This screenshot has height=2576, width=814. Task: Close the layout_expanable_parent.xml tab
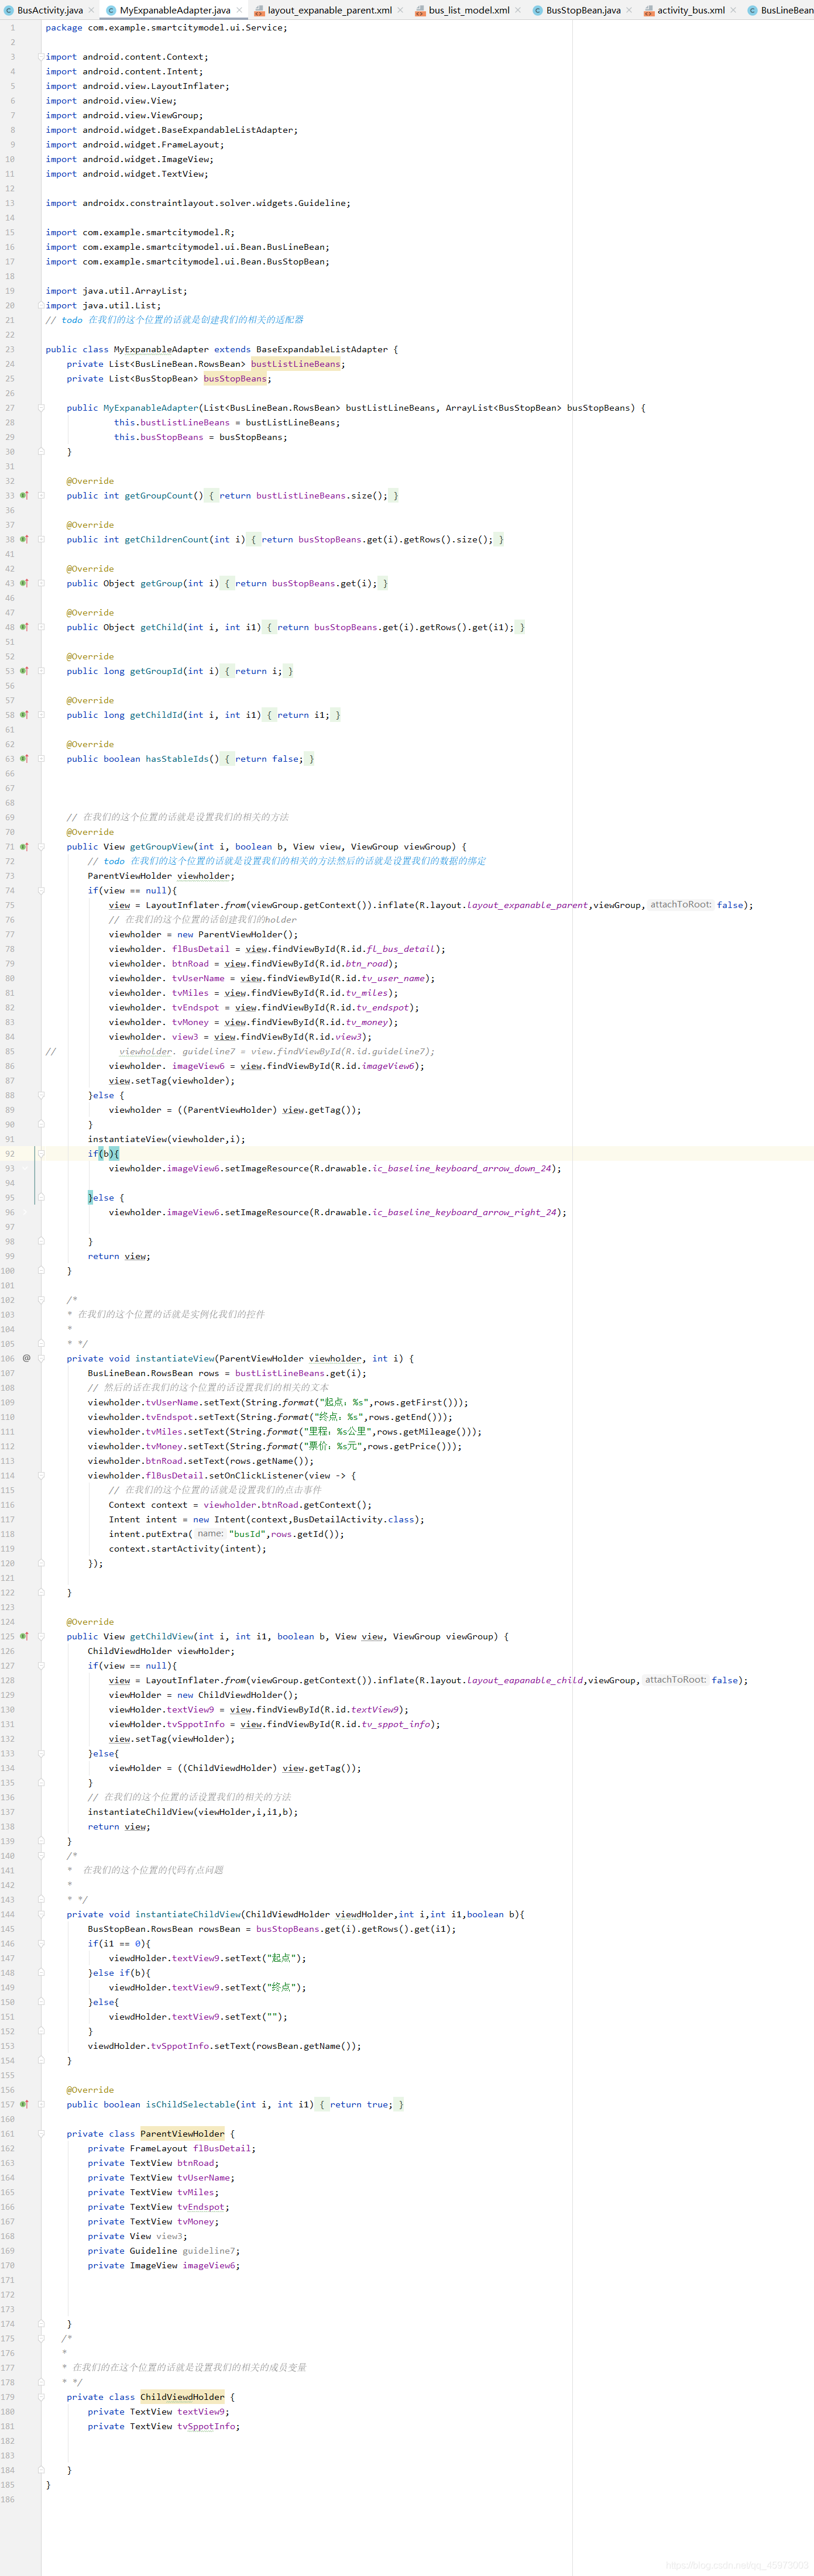tap(401, 10)
